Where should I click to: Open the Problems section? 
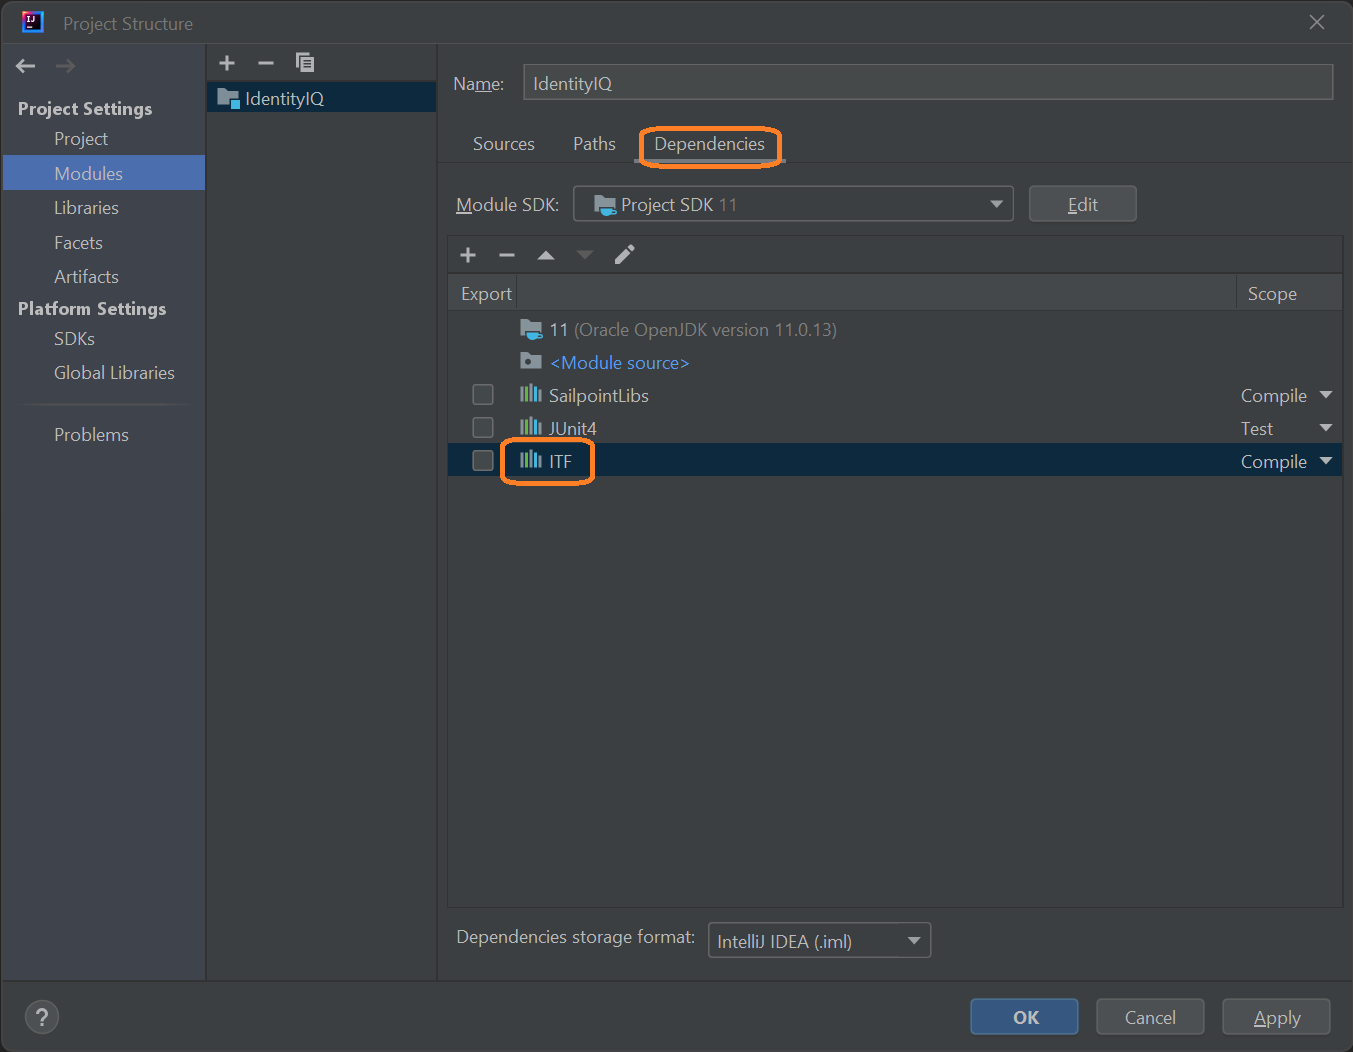(91, 435)
